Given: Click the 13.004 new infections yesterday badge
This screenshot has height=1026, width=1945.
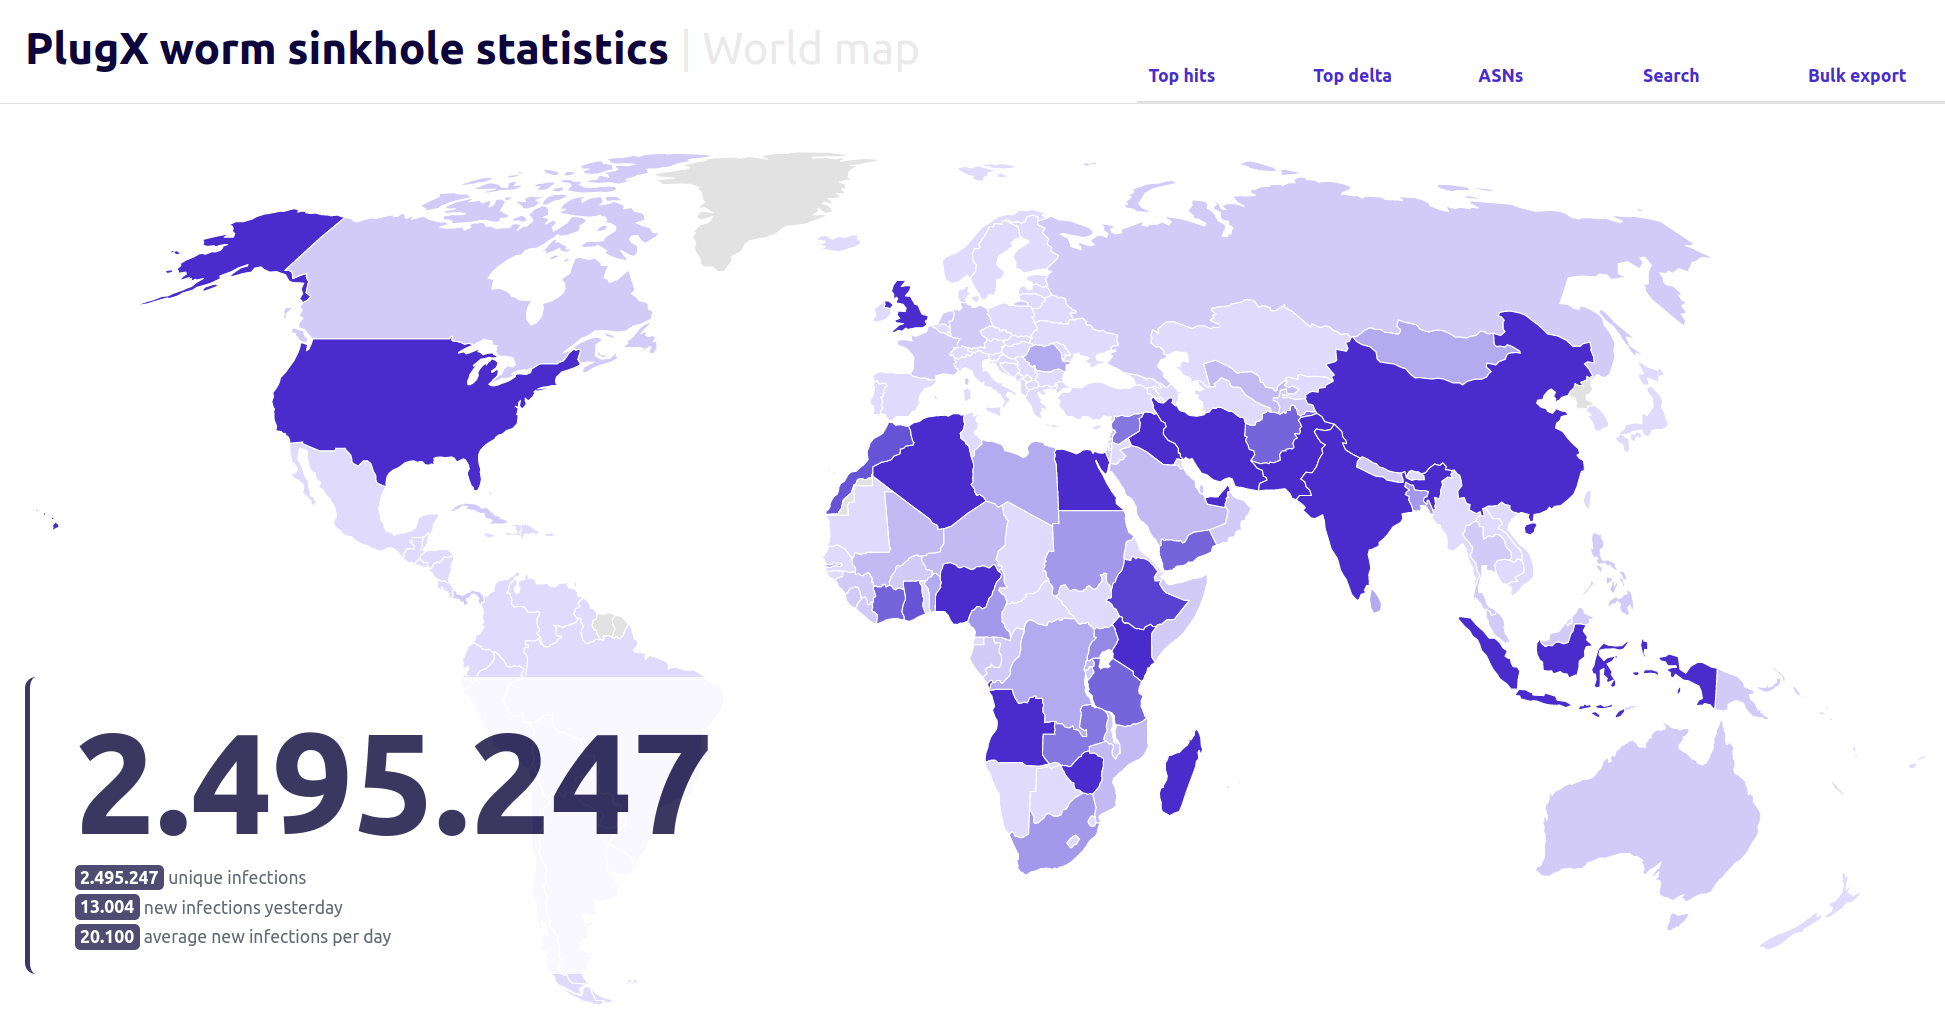Looking at the screenshot, I should pyautogui.click(x=107, y=907).
